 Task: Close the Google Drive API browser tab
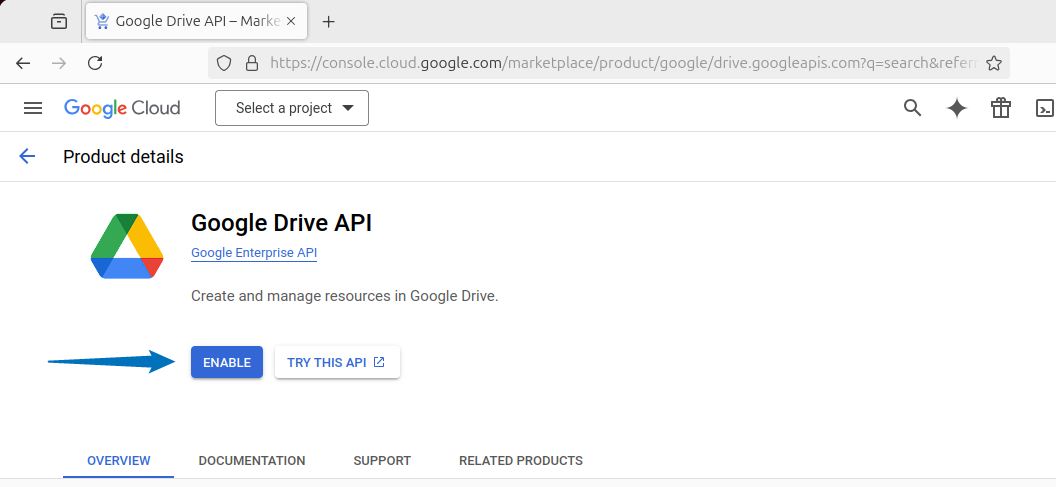291,22
